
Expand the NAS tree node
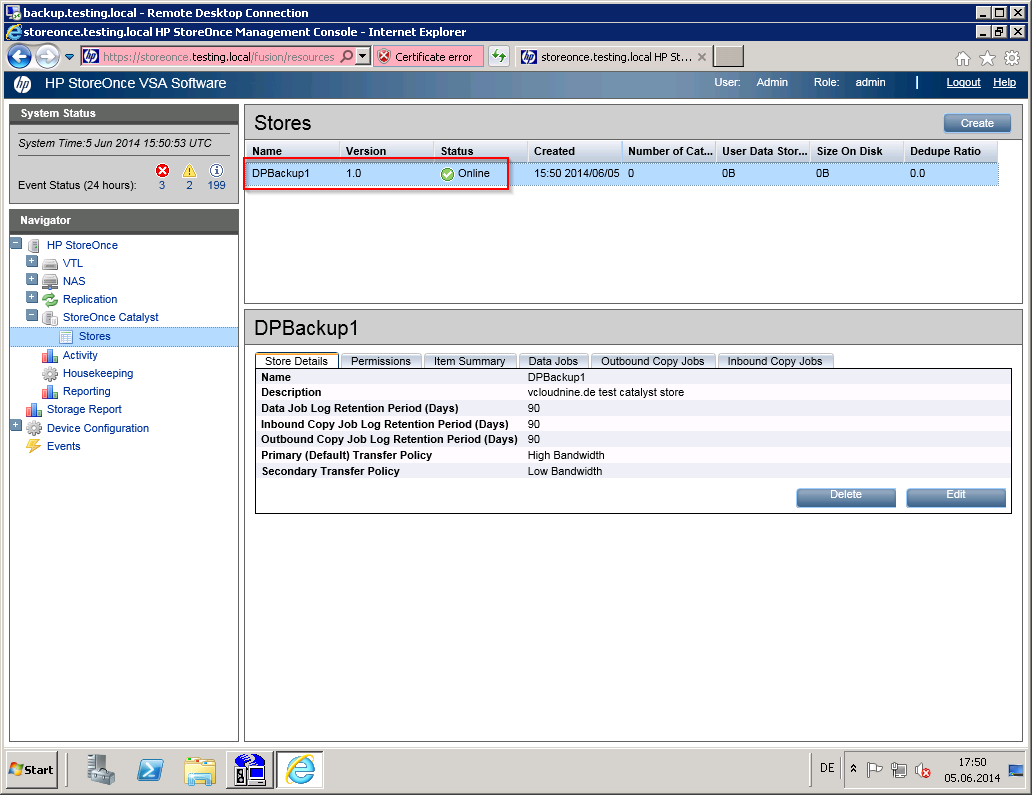click(32, 279)
